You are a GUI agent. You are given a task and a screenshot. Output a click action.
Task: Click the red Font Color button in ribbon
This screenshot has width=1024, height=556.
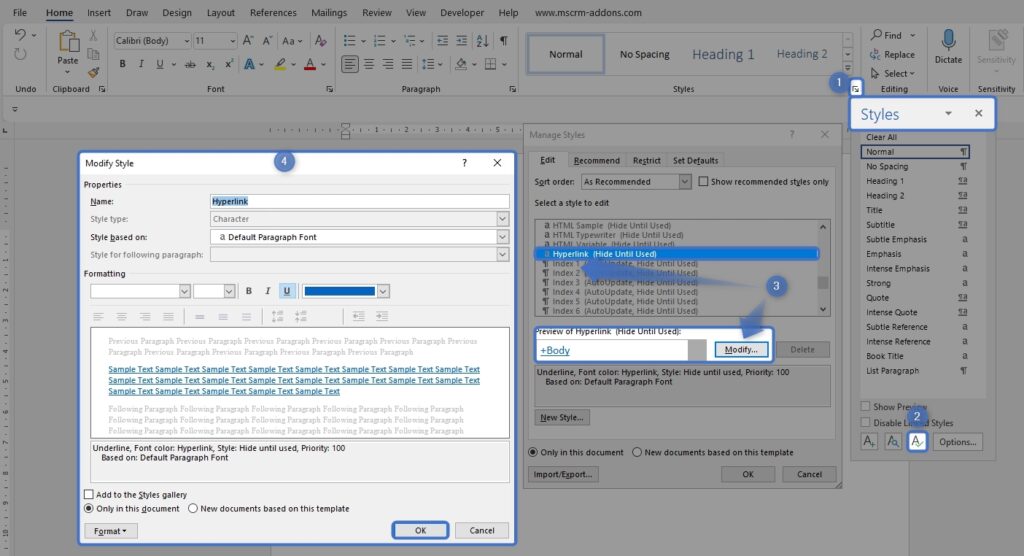point(310,64)
